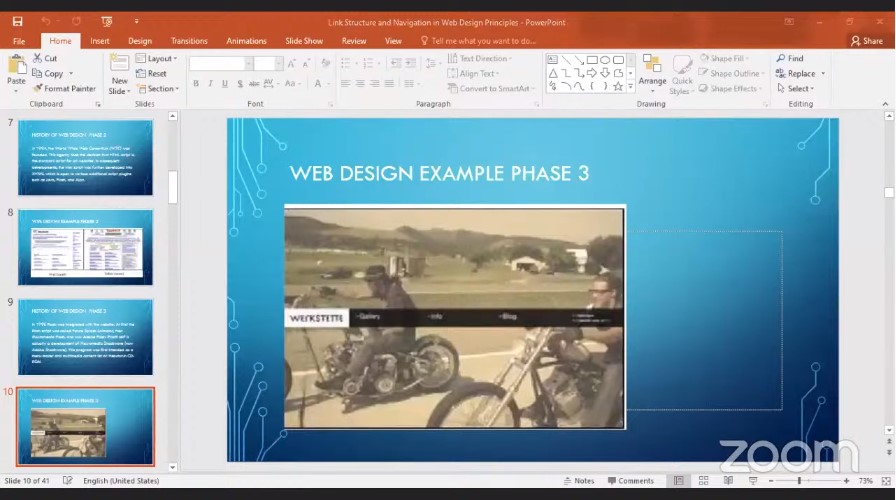Switch to the Insert tab

(x=99, y=41)
